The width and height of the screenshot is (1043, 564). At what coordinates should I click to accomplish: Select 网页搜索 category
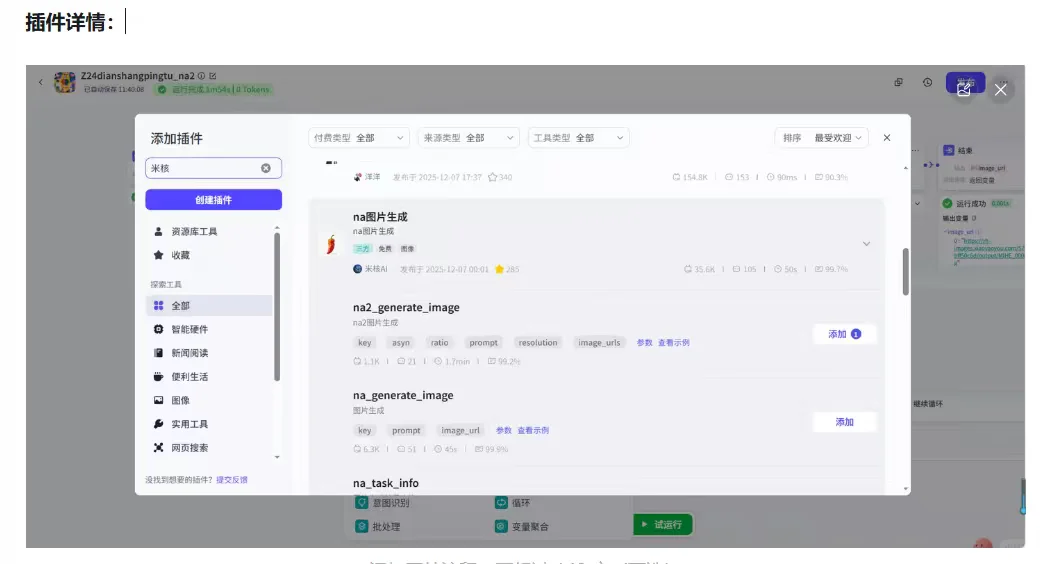pyautogui.click(x=209, y=448)
